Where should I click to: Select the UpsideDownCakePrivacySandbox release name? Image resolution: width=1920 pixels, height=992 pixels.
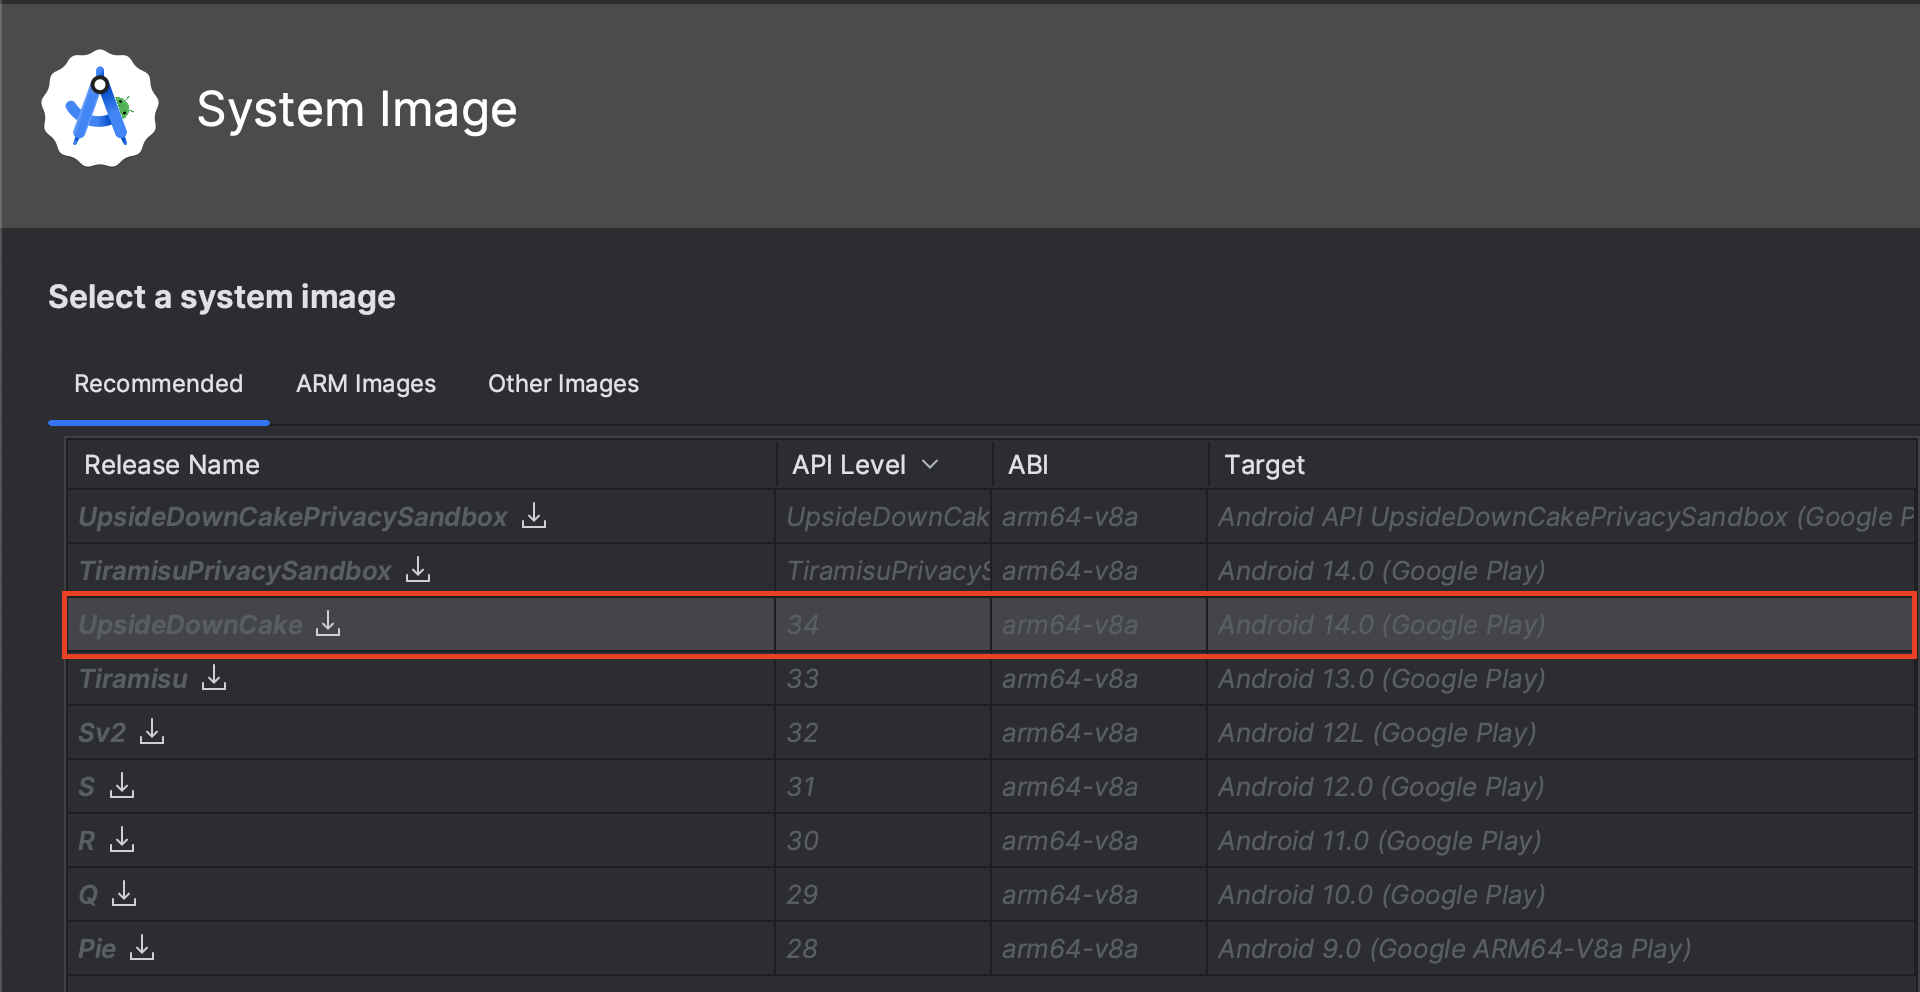click(x=293, y=517)
